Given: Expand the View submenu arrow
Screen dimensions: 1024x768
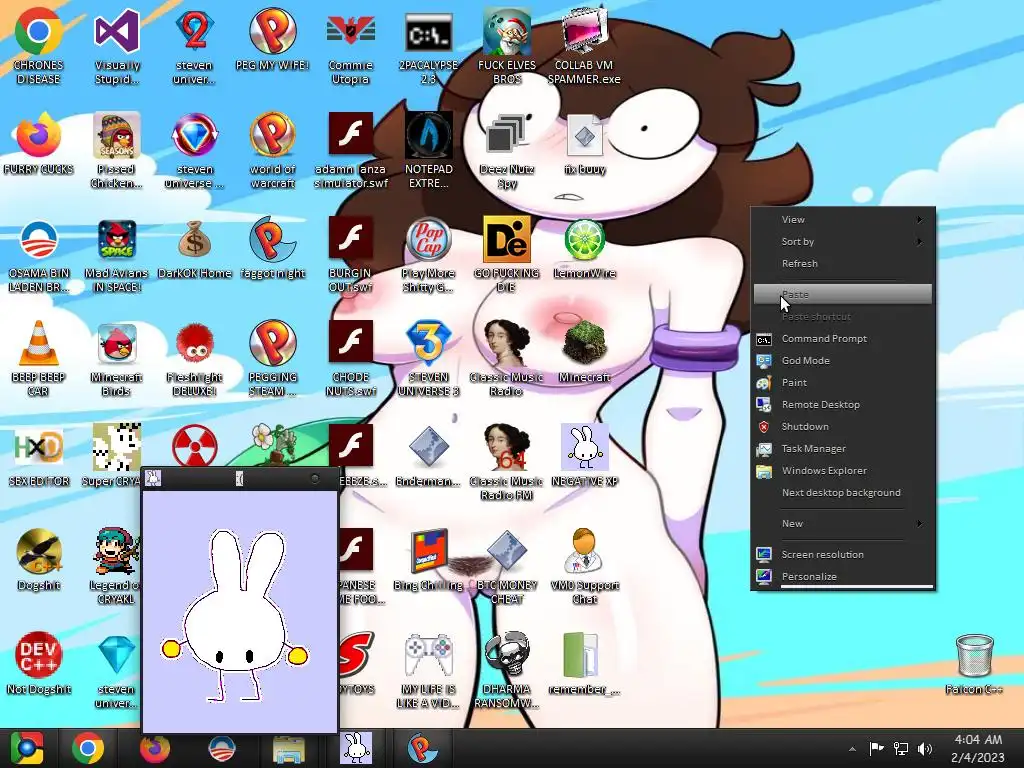Looking at the screenshot, I should 920,219.
